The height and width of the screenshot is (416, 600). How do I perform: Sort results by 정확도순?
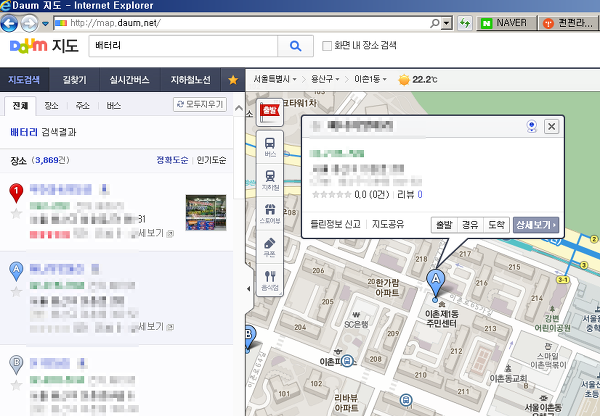(172, 160)
